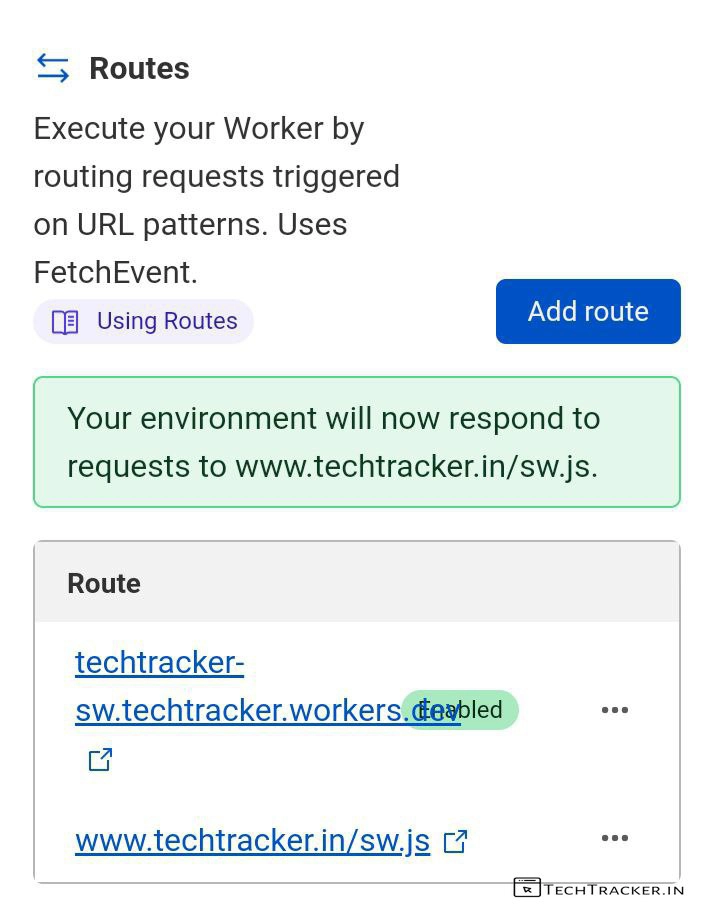This screenshot has width=720, height=918.
Task: Open three-dot menu for www.techtracker.in/sw.js route
Action: tap(614, 838)
